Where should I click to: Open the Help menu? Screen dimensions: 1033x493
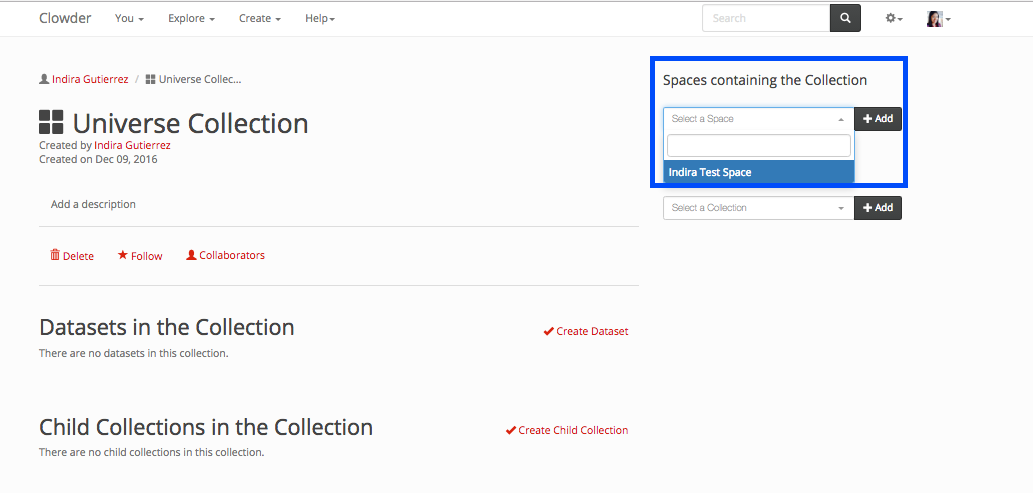point(320,19)
